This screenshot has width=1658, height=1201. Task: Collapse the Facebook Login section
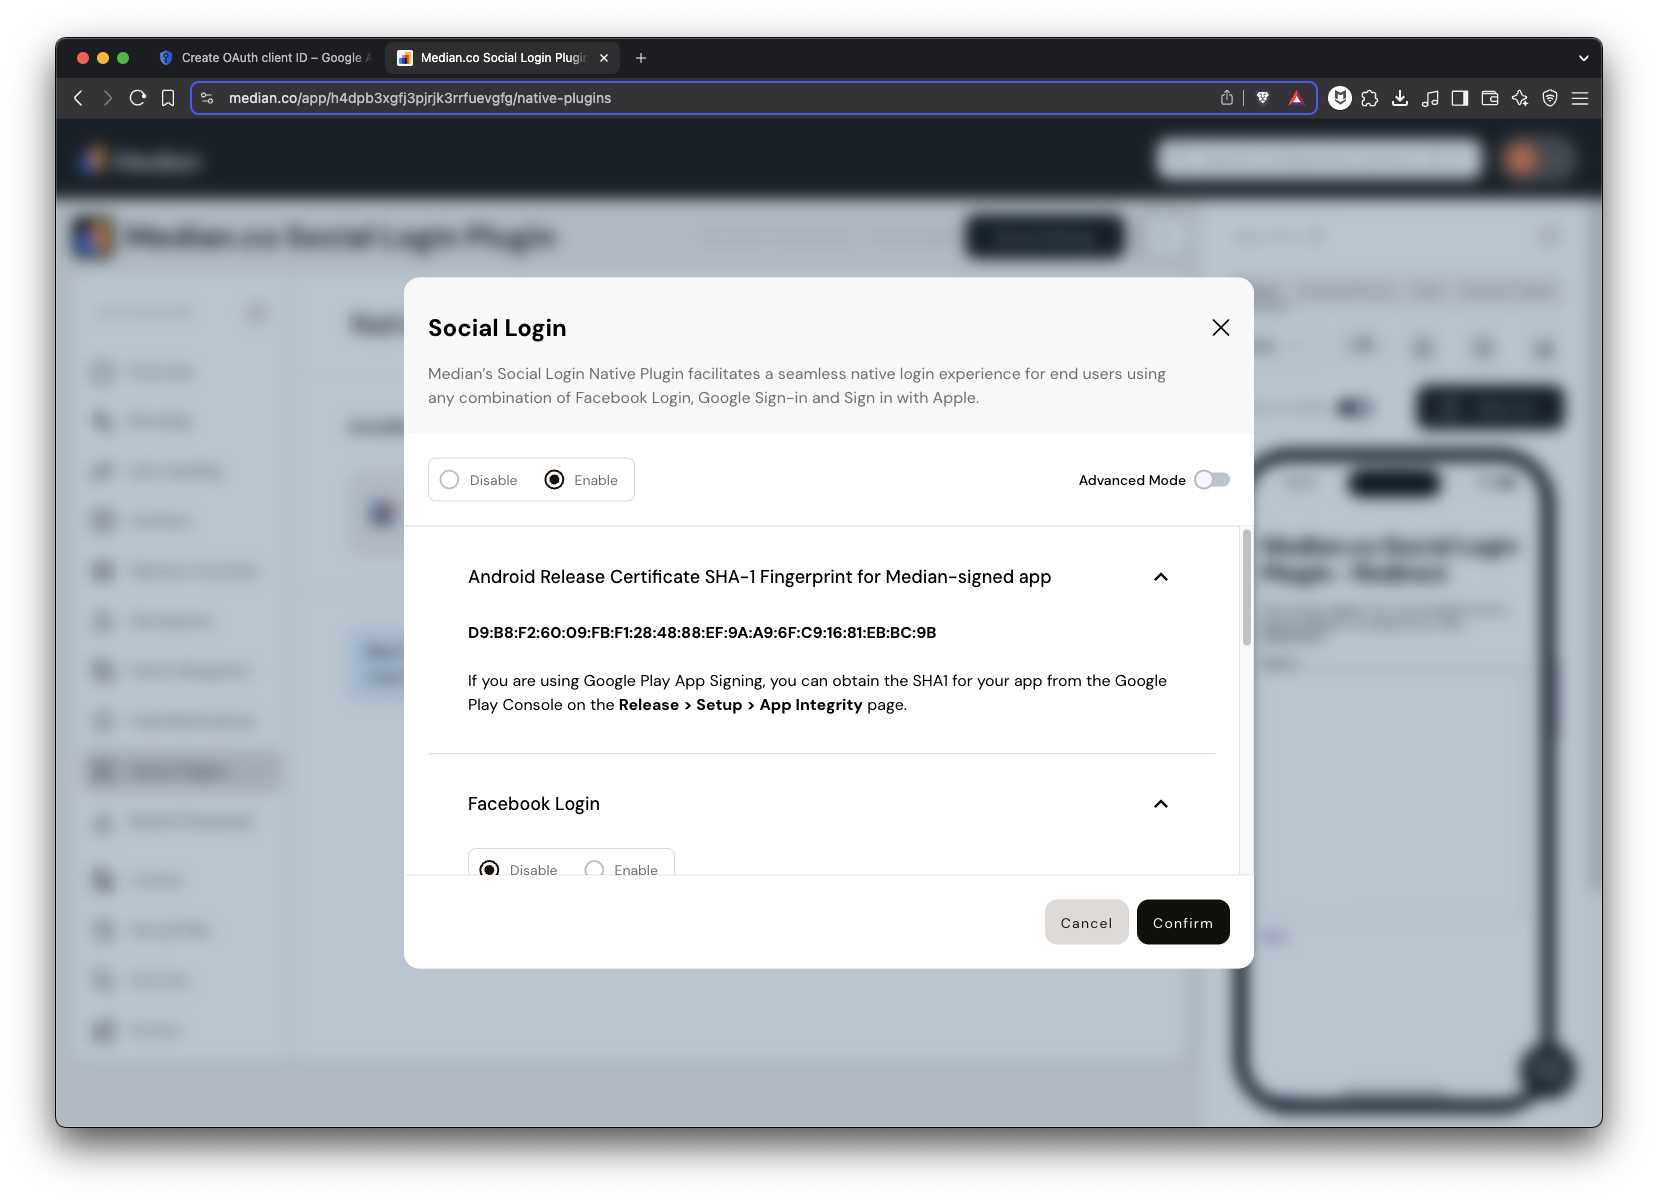(1161, 804)
